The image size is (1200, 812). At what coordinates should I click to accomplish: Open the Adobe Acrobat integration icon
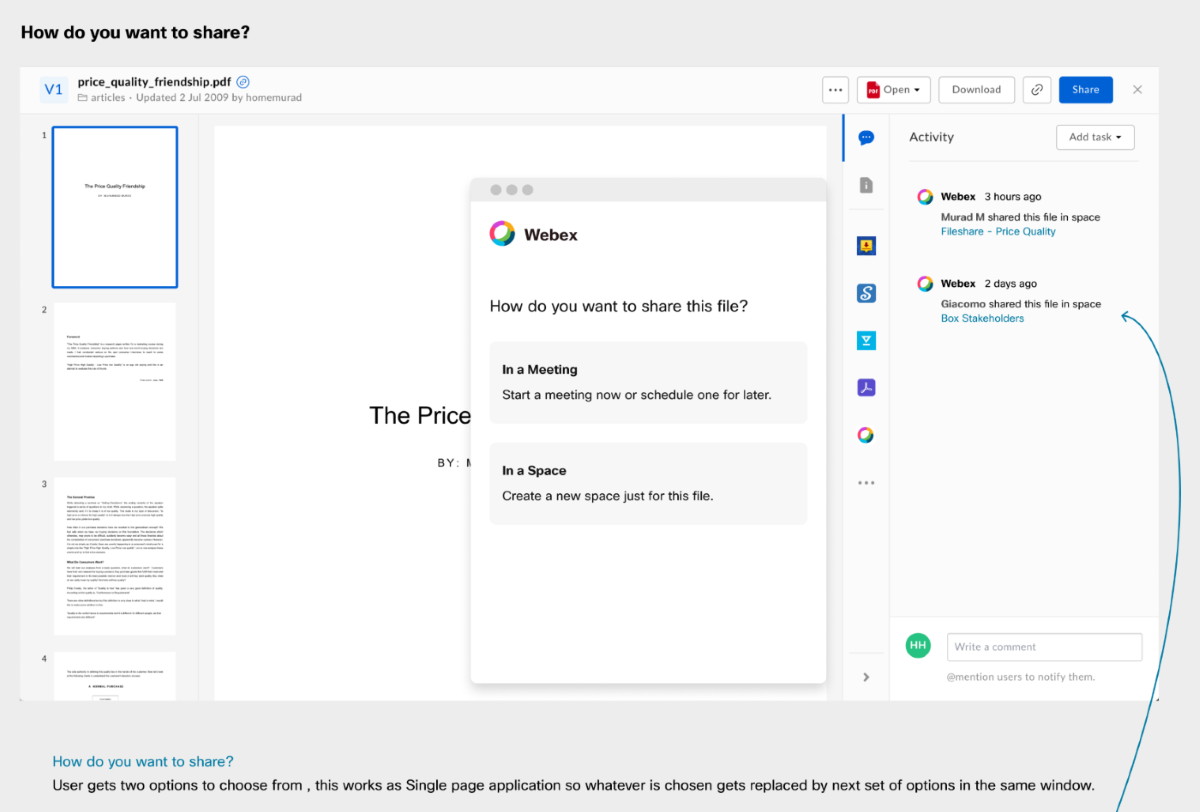coord(866,387)
